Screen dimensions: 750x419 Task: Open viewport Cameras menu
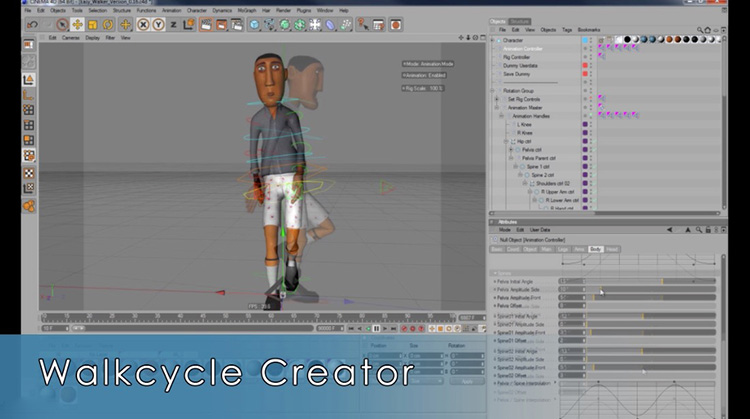pyautogui.click(x=71, y=38)
